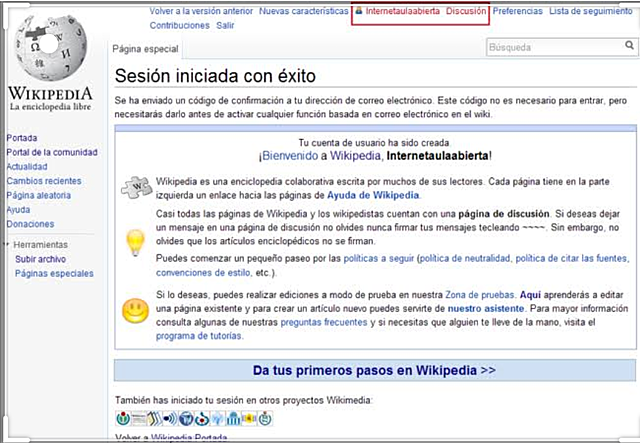Click the Wikipedia link in the welcome heading
This screenshot has height=443, width=640.
(x=356, y=156)
